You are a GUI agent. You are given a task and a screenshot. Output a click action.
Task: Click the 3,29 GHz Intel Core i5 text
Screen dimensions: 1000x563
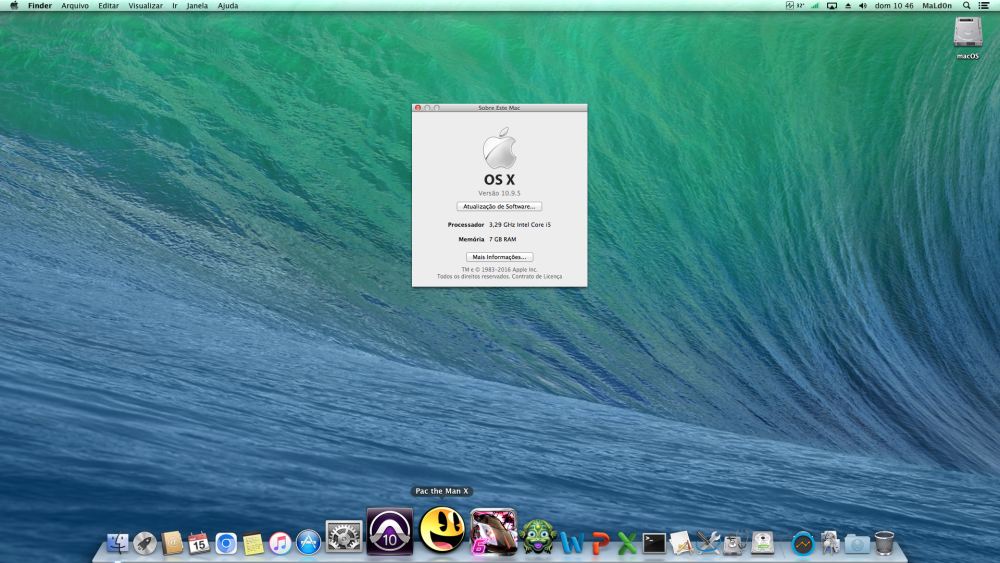click(x=520, y=225)
